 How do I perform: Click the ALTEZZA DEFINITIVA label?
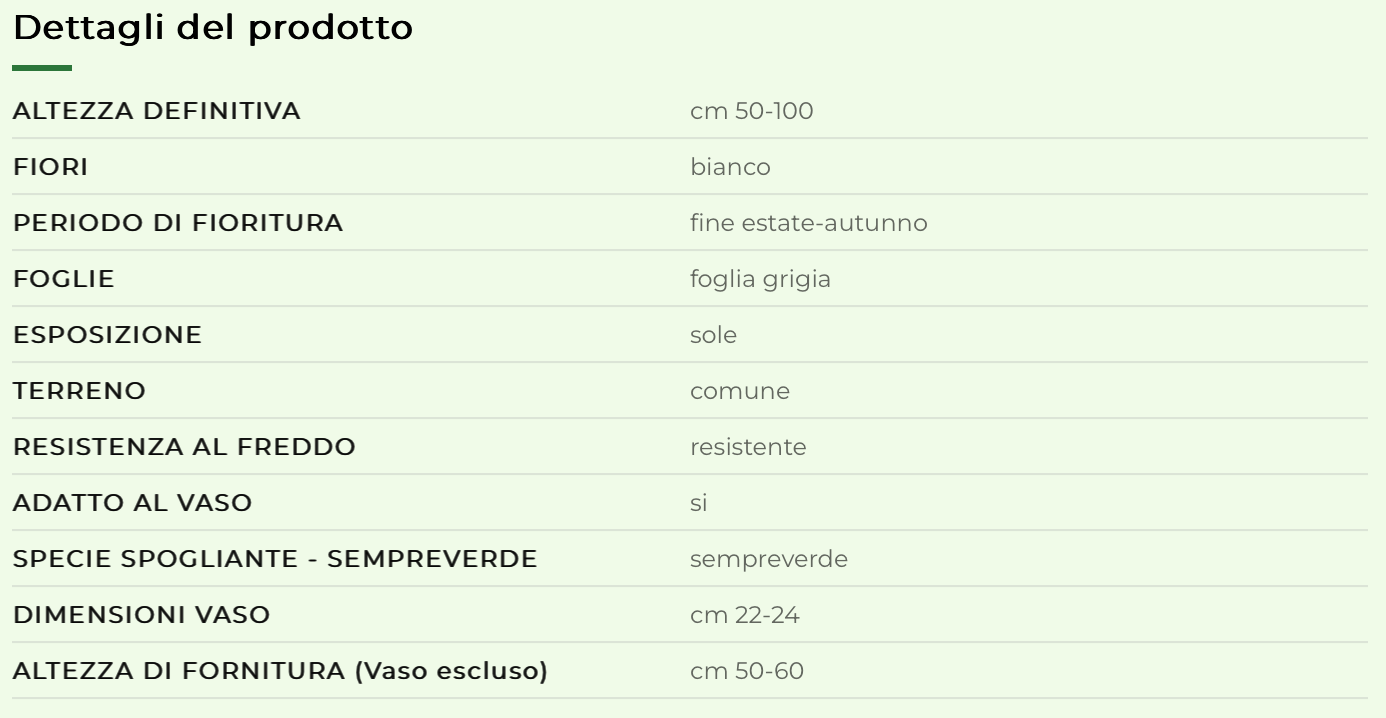point(156,111)
